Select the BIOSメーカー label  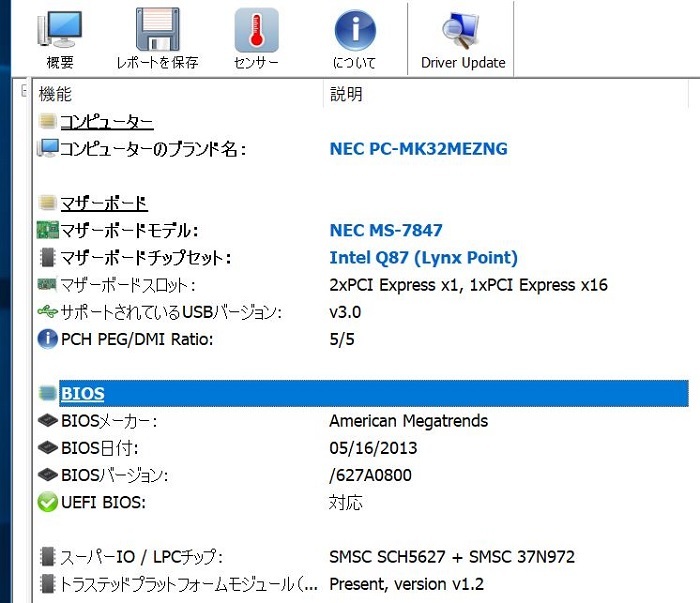(x=109, y=421)
